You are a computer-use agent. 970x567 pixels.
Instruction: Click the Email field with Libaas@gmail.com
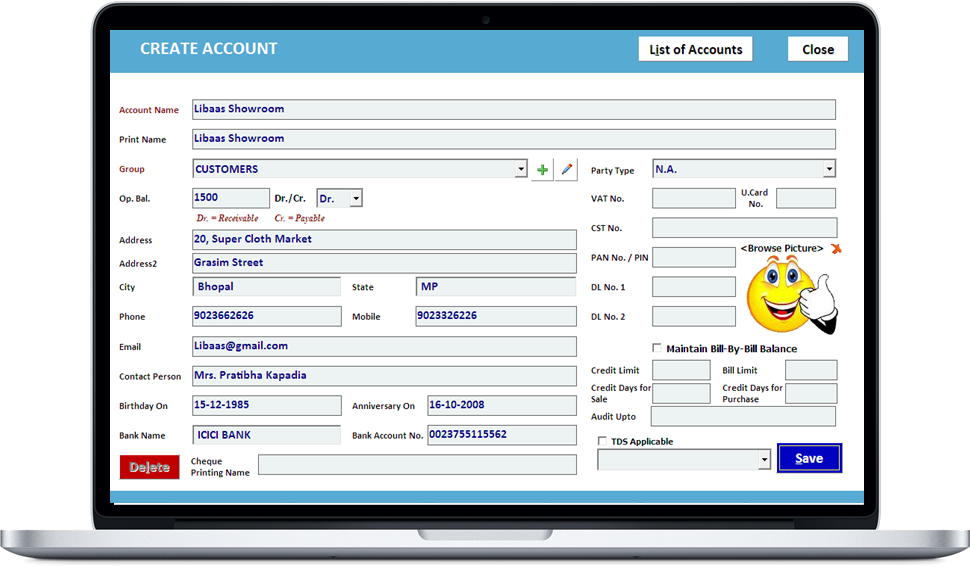(x=384, y=346)
